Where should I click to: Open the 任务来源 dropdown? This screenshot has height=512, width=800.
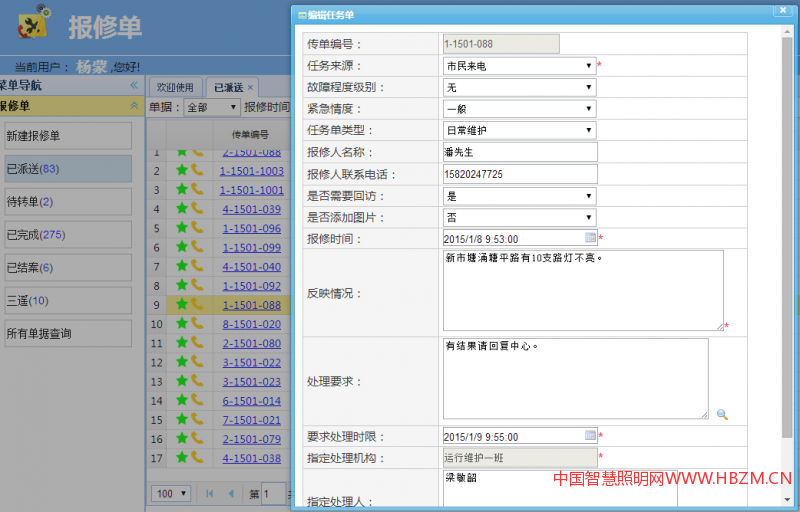pyautogui.click(x=519, y=66)
